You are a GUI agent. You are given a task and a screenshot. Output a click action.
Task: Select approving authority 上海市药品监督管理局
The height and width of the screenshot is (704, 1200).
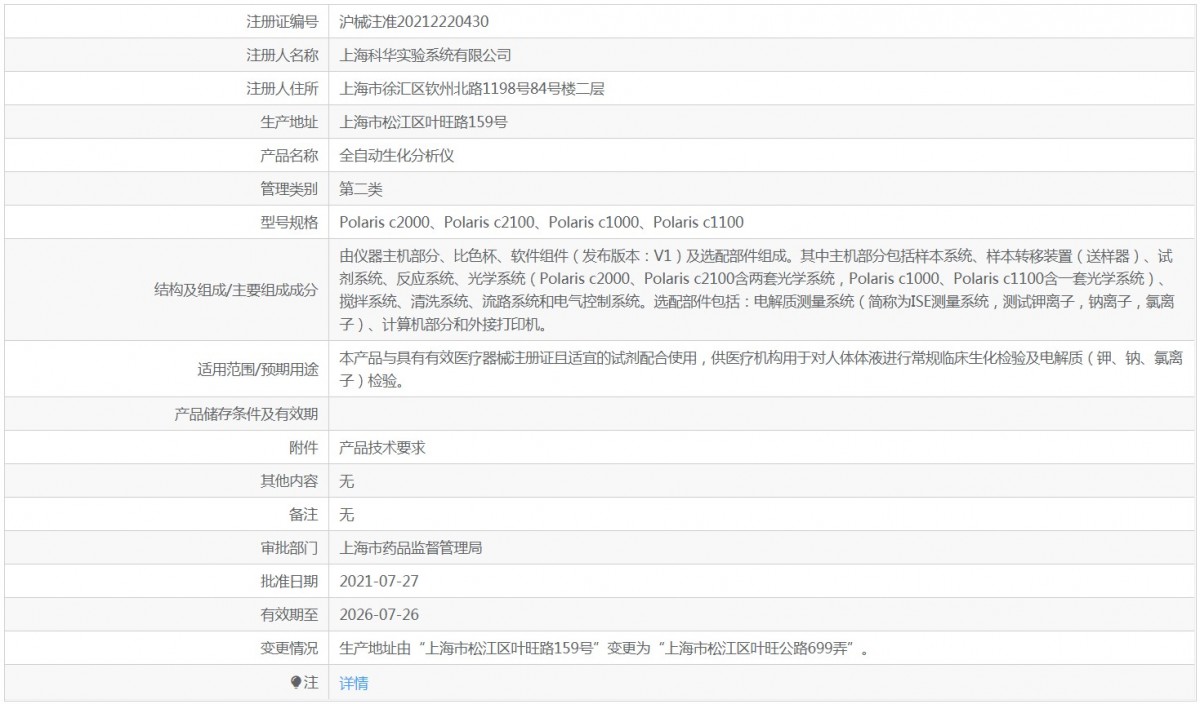[x=412, y=548]
